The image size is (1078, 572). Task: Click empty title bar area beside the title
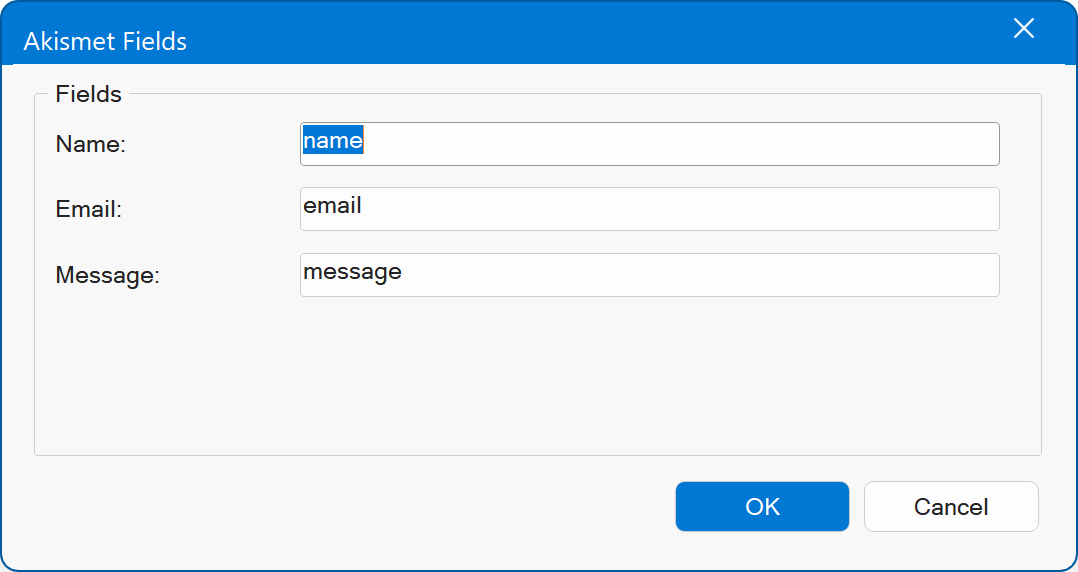pyautogui.click(x=591, y=34)
